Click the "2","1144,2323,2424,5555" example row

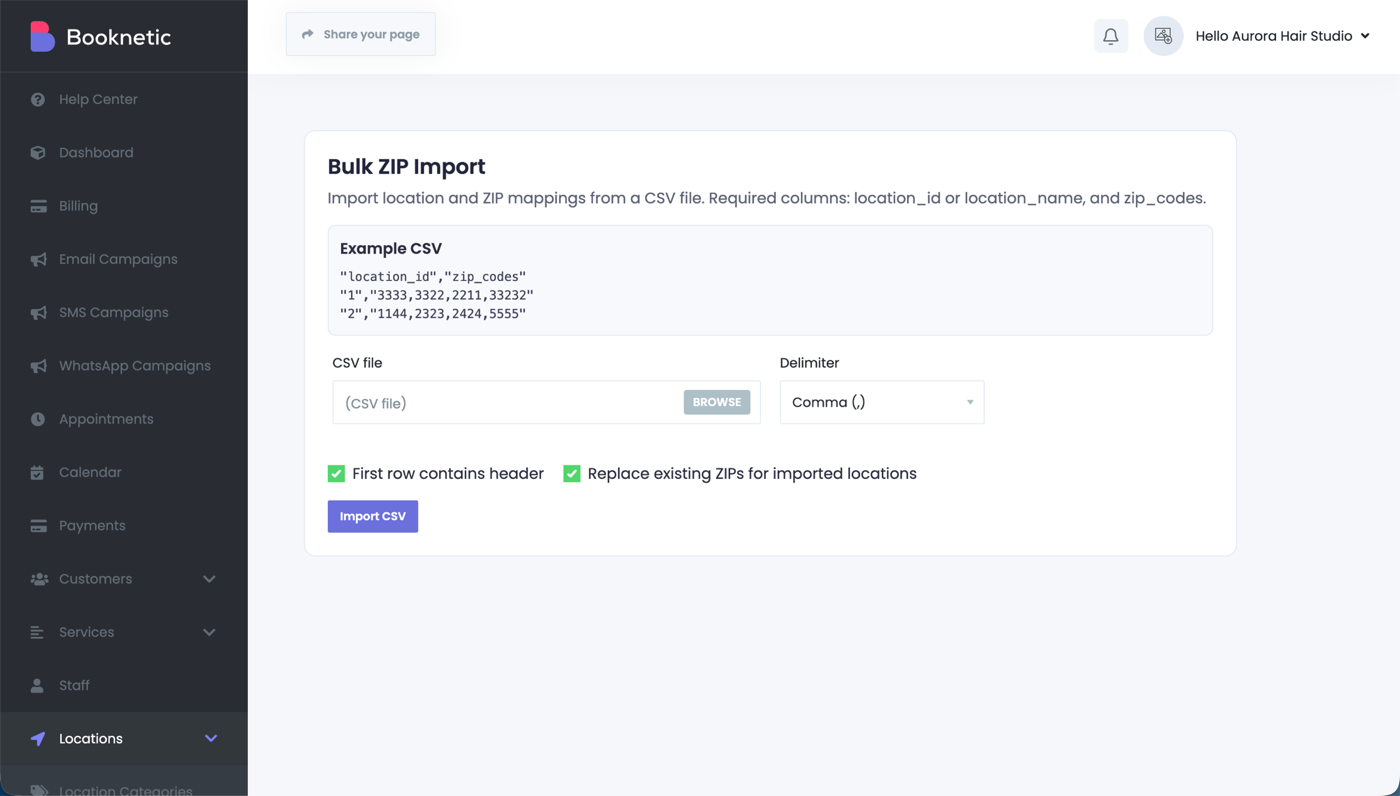click(433, 314)
